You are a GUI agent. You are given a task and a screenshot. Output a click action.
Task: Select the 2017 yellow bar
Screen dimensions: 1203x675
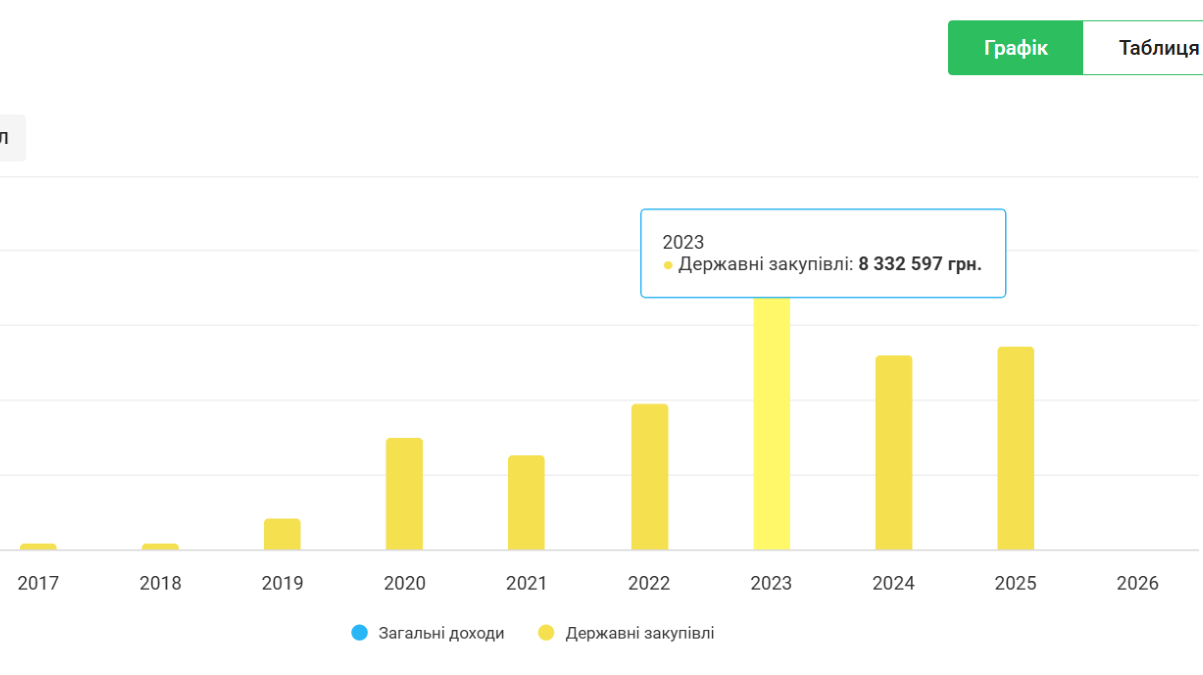pyautogui.click(x=38, y=546)
